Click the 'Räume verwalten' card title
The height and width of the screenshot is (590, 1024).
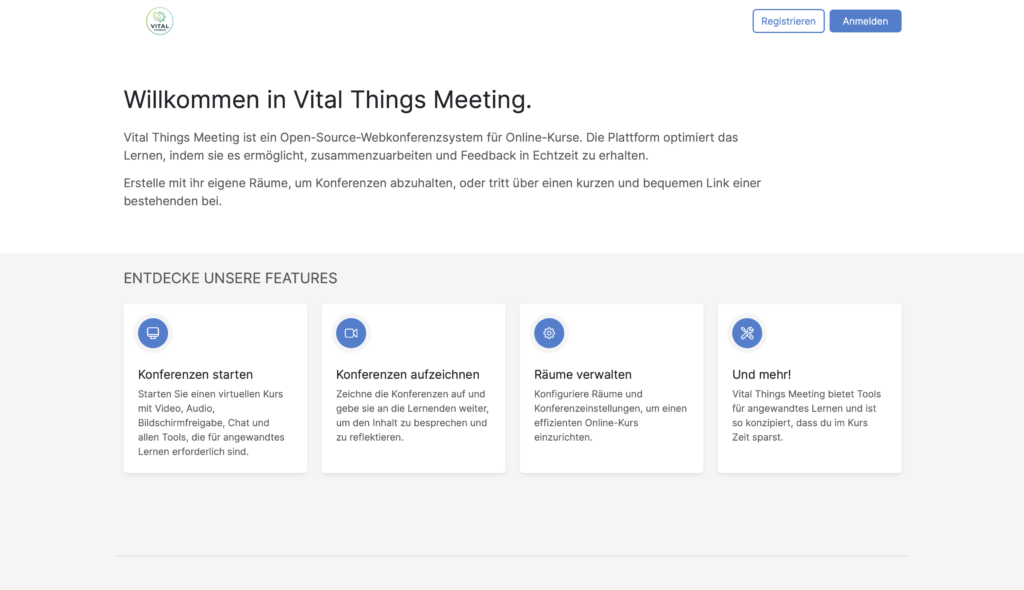583,375
